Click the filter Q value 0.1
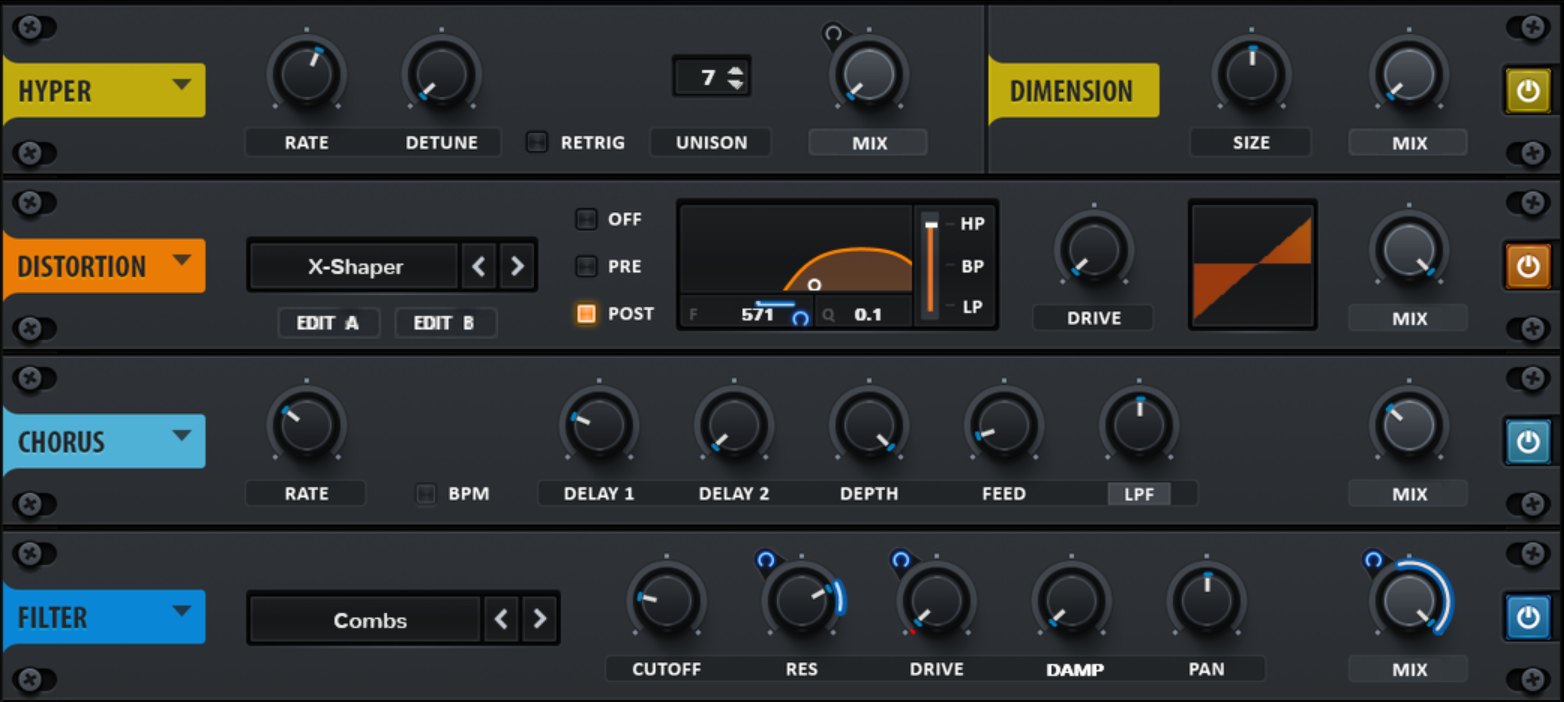This screenshot has width=1564, height=702. click(868, 314)
